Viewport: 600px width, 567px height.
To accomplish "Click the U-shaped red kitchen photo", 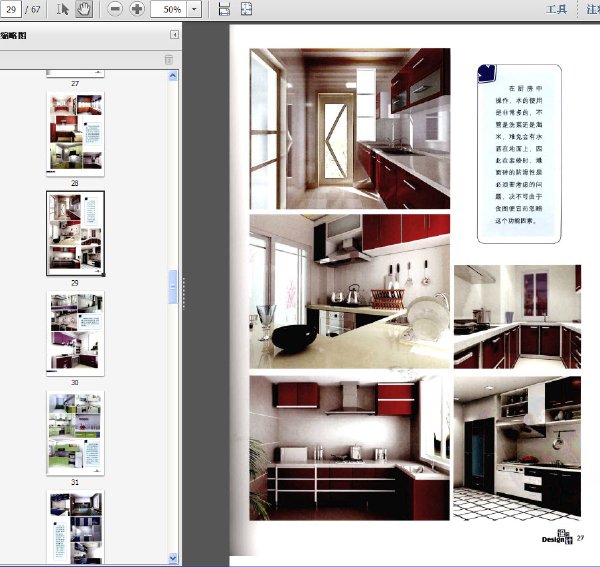I will point(517,317).
